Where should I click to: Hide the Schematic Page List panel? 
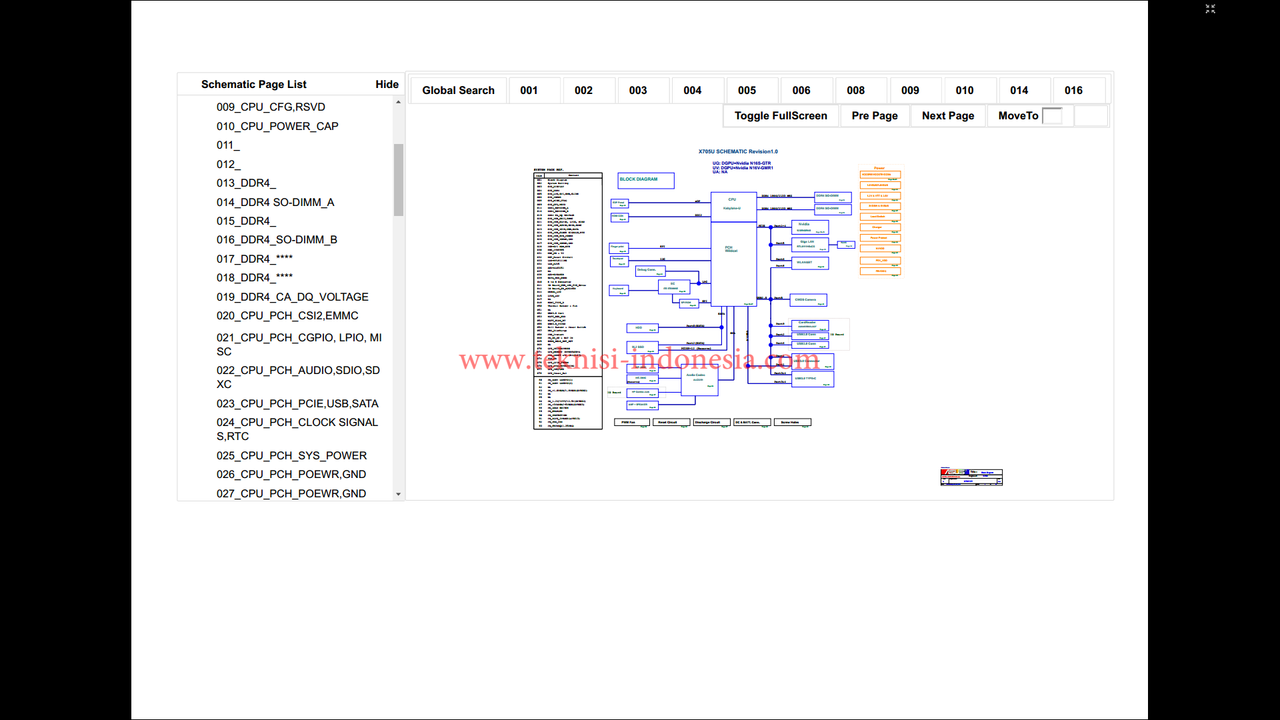(x=387, y=84)
